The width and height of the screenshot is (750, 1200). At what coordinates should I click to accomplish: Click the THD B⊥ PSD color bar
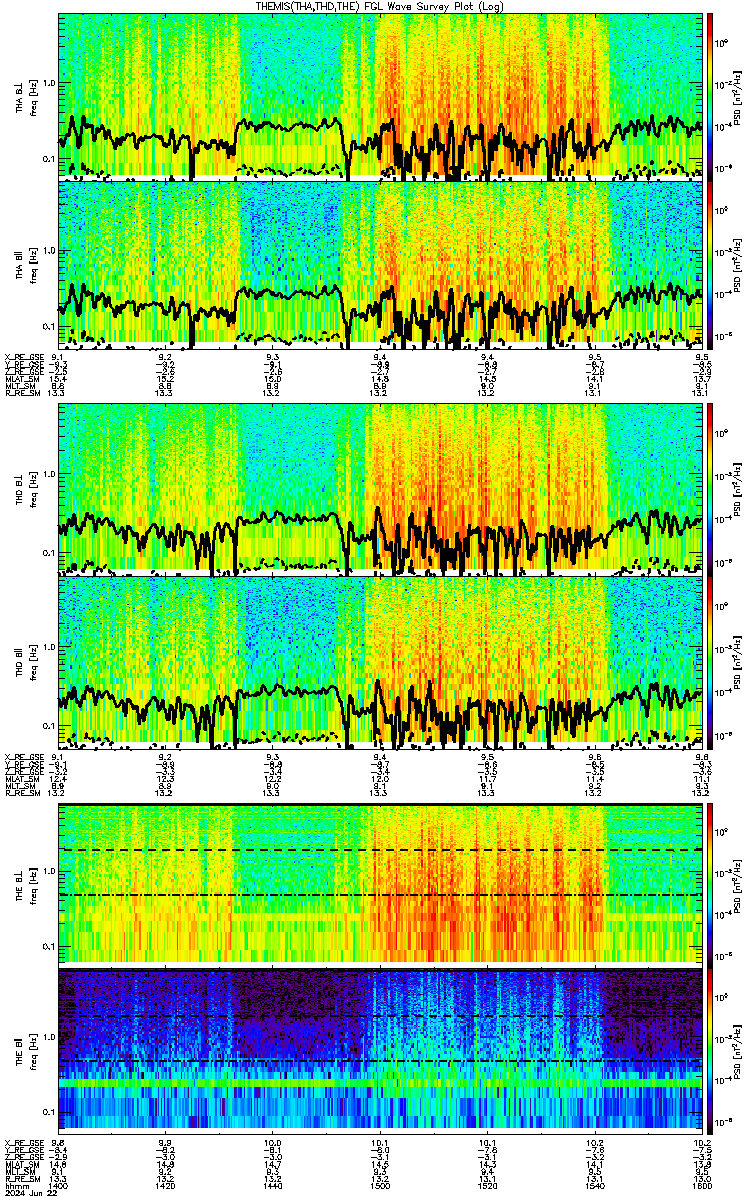(710, 489)
